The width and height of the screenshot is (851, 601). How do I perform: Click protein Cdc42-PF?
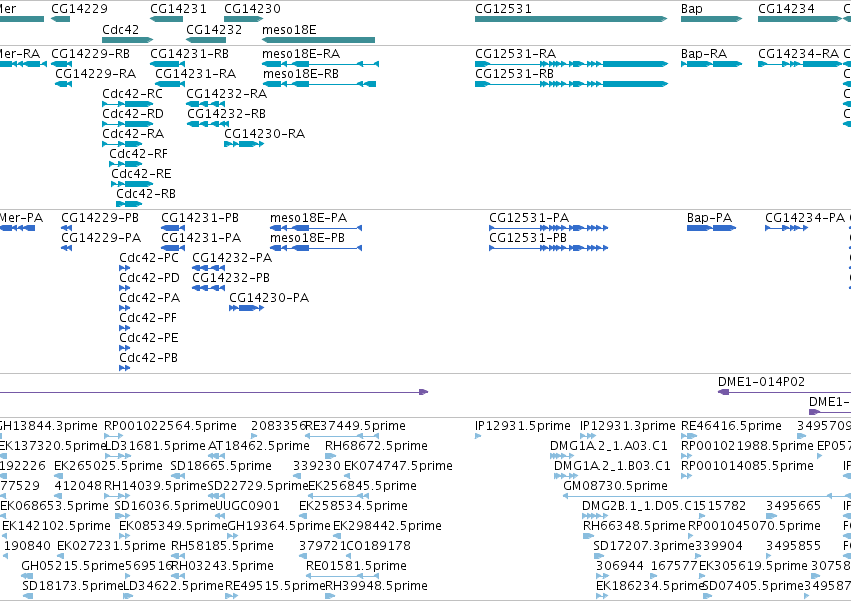pos(148,318)
